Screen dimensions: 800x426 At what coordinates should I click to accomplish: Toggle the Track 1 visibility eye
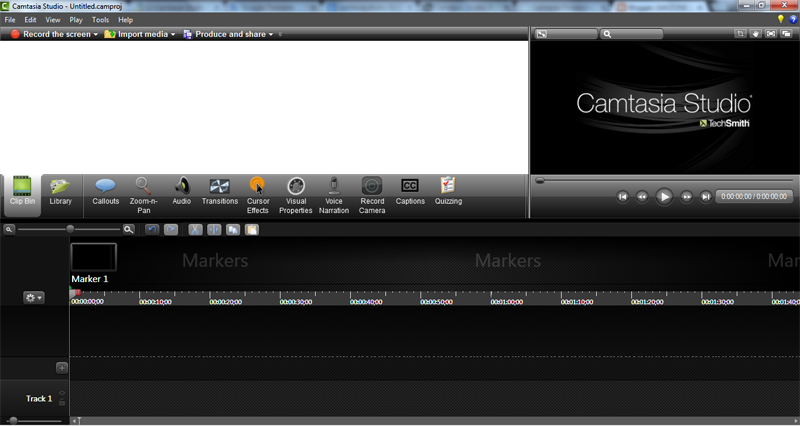(x=62, y=393)
